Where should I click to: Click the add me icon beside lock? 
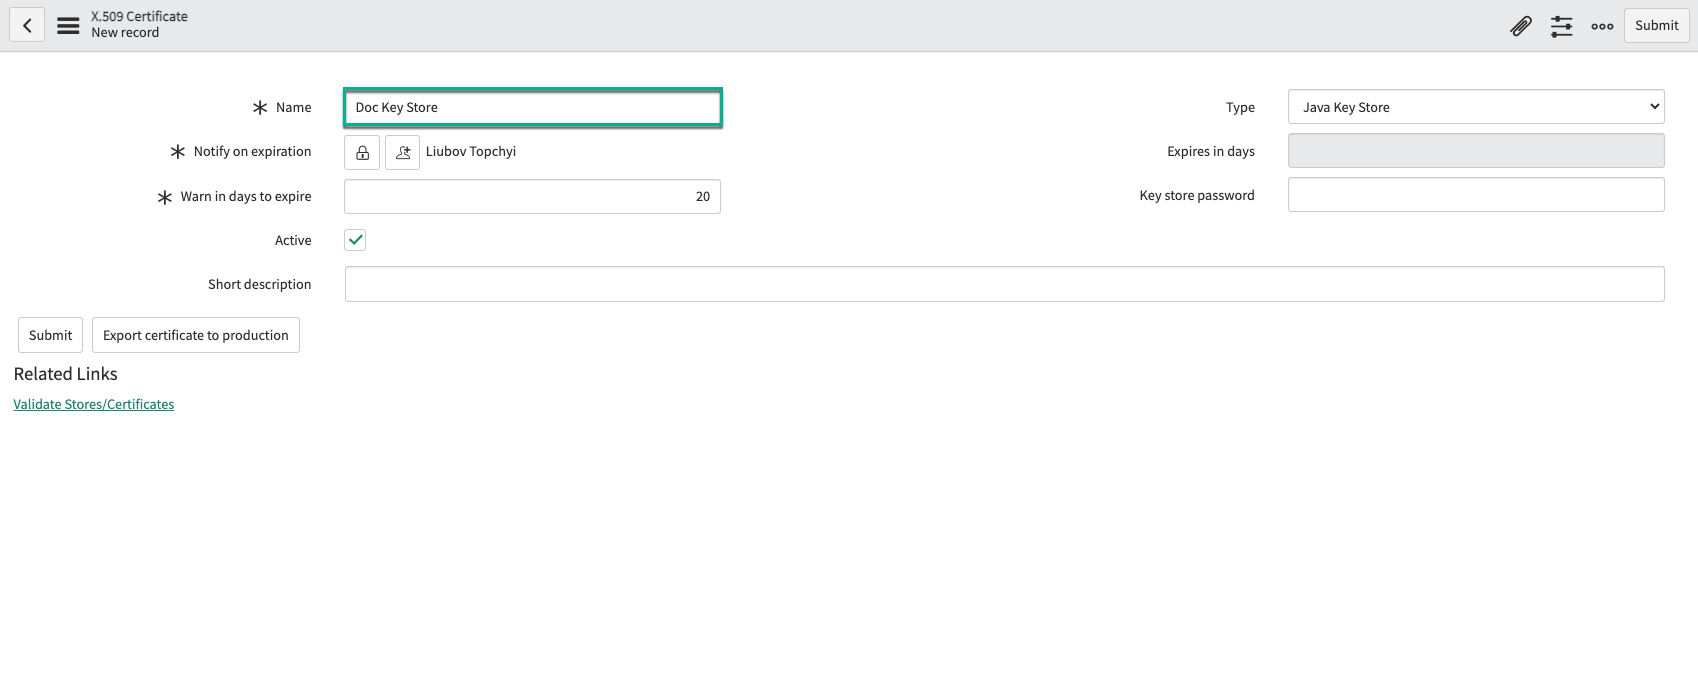point(402,152)
